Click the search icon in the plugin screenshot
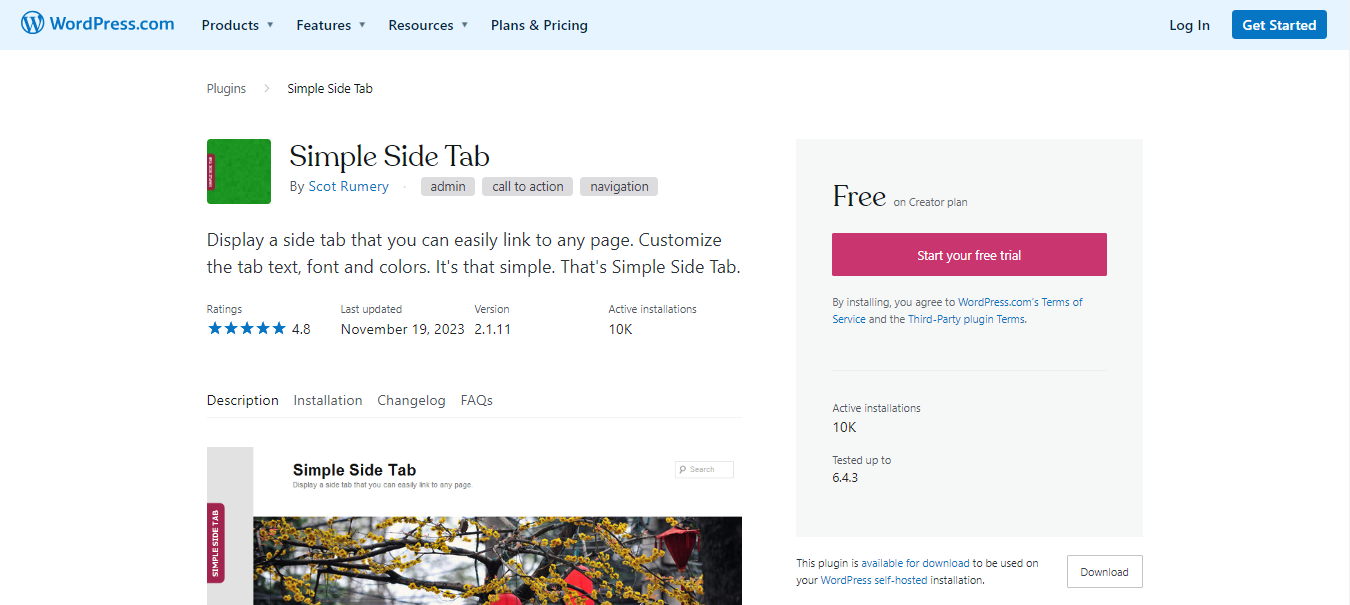This screenshot has width=1350, height=605. point(681,469)
